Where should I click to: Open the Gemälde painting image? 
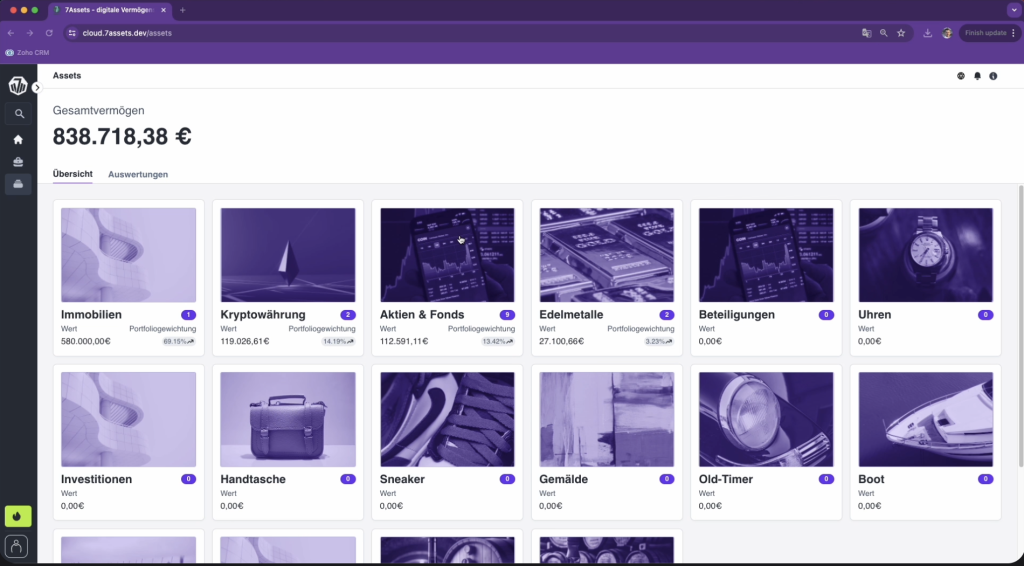[x=607, y=420]
